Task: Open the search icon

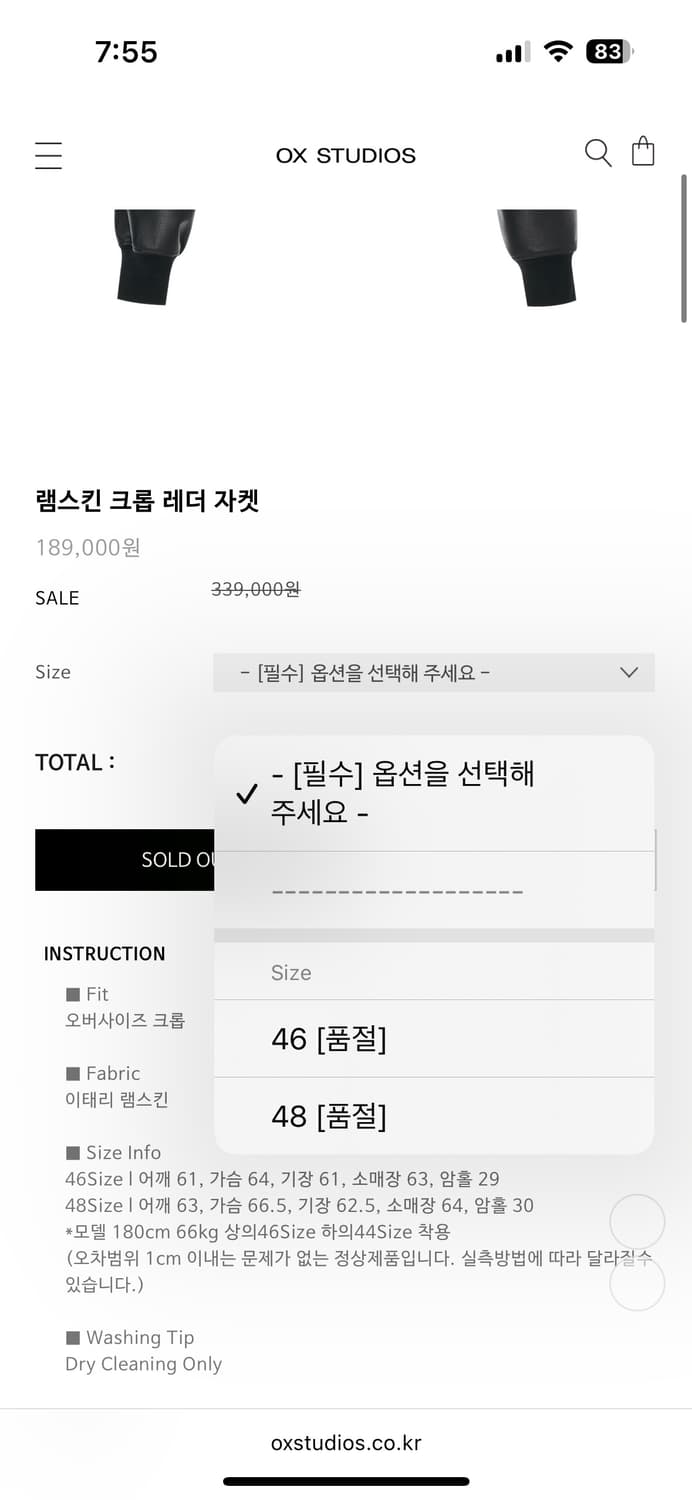Action: tap(597, 153)
